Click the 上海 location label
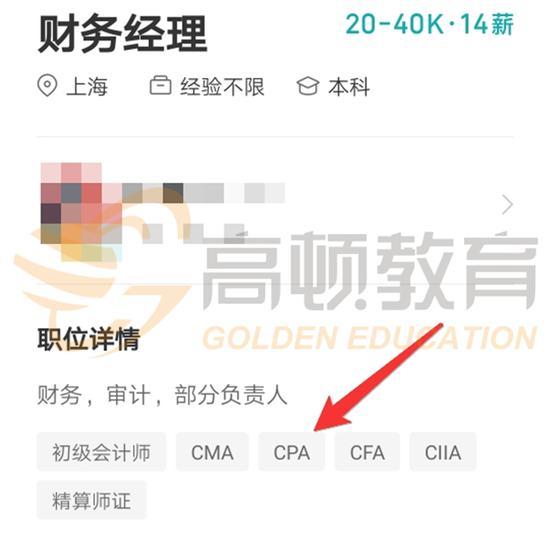550x543 pixels. (87, 86)
